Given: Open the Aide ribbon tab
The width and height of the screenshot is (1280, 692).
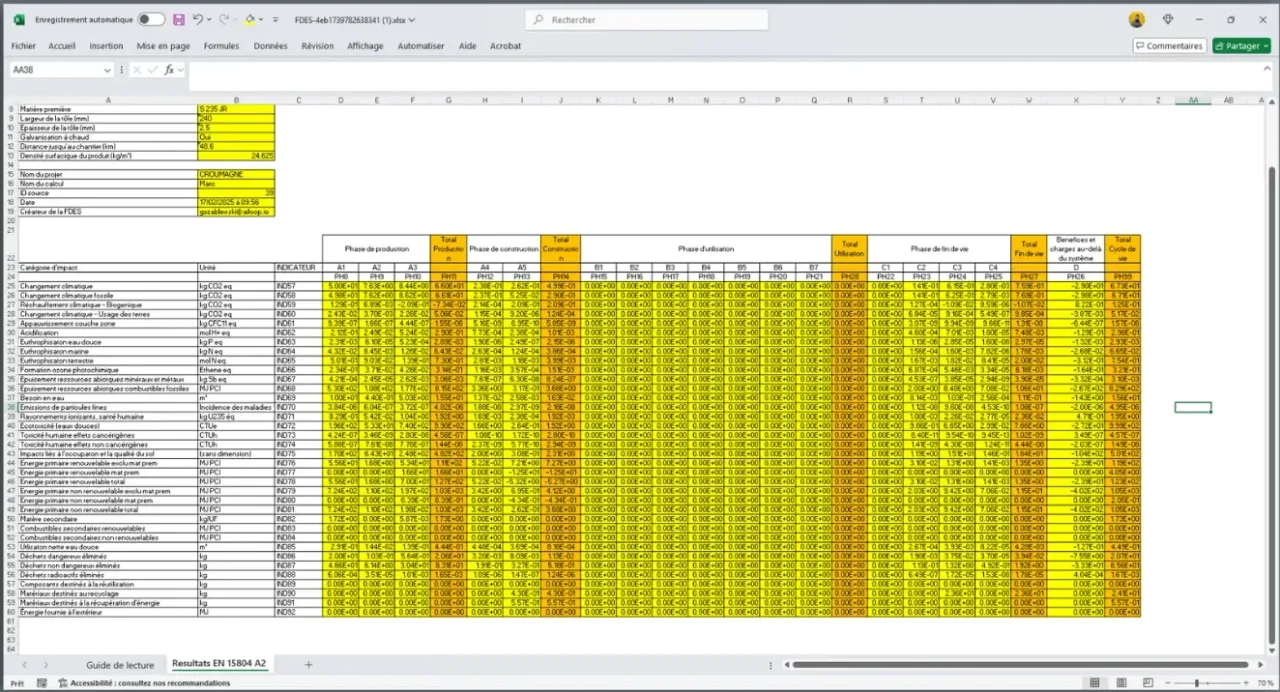Looking at the screenshot, I should [467, 46].
